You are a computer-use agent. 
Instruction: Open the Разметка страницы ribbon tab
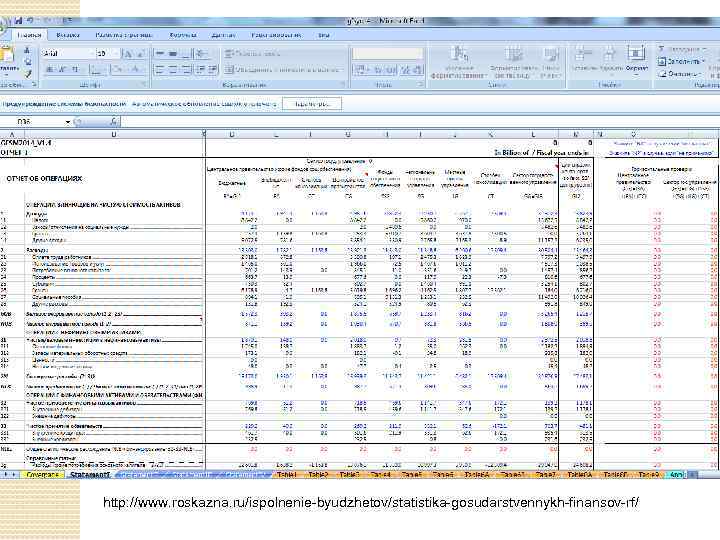pos(124,35)
